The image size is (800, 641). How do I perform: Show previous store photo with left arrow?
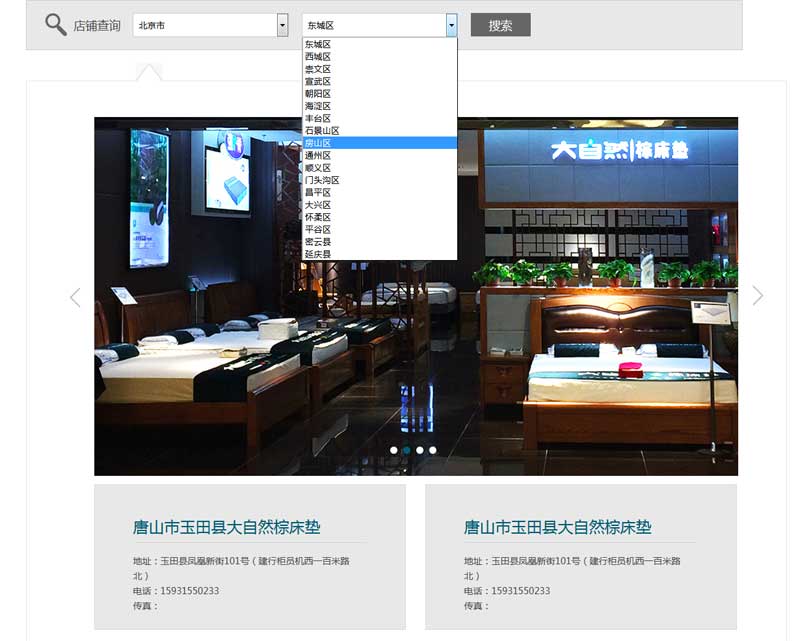[x=76, y=297]
